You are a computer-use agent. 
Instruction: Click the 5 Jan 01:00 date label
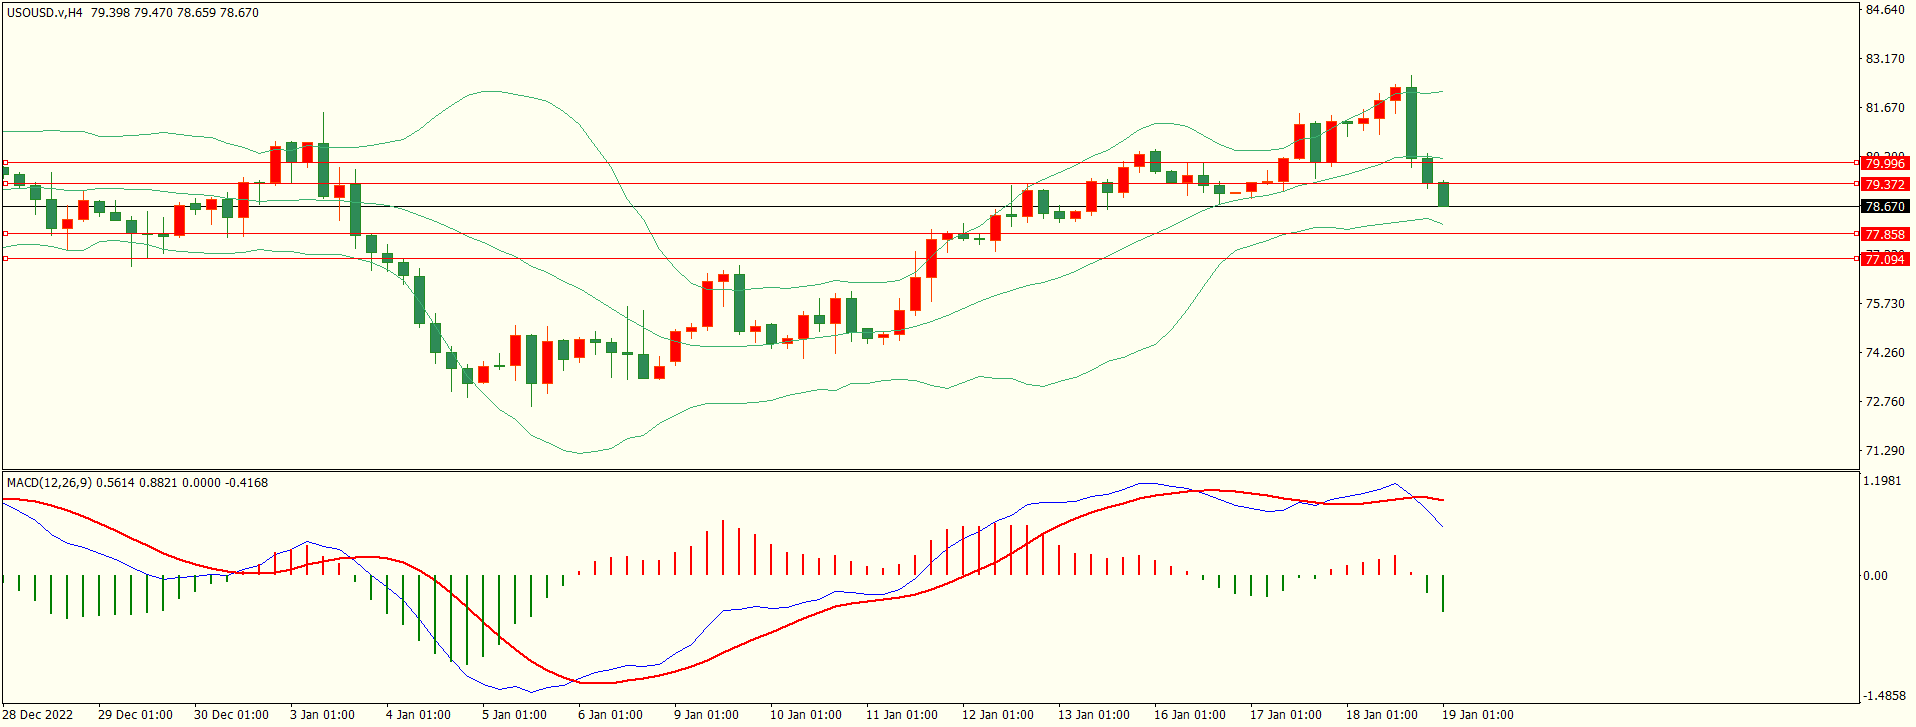click(x=514, y=715)
